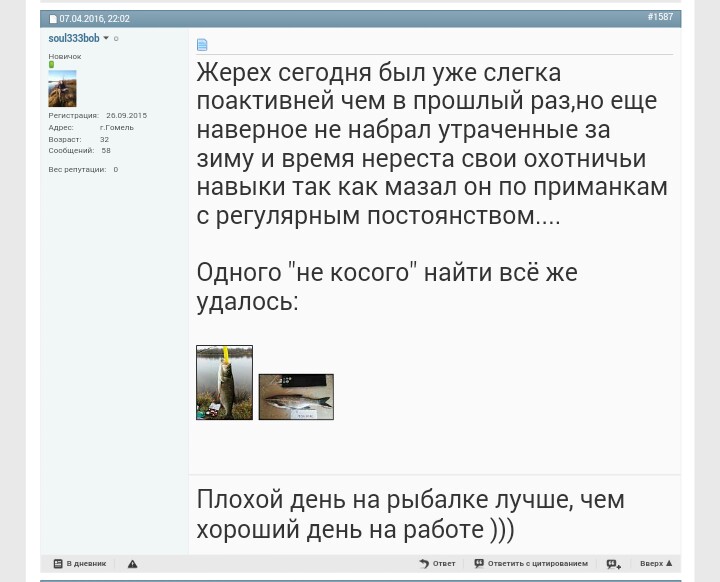This screenshot has height=582, width=720.
Task: Click the "В дневник" blog button
Action: pyautogui.click(x=86, y=564)
